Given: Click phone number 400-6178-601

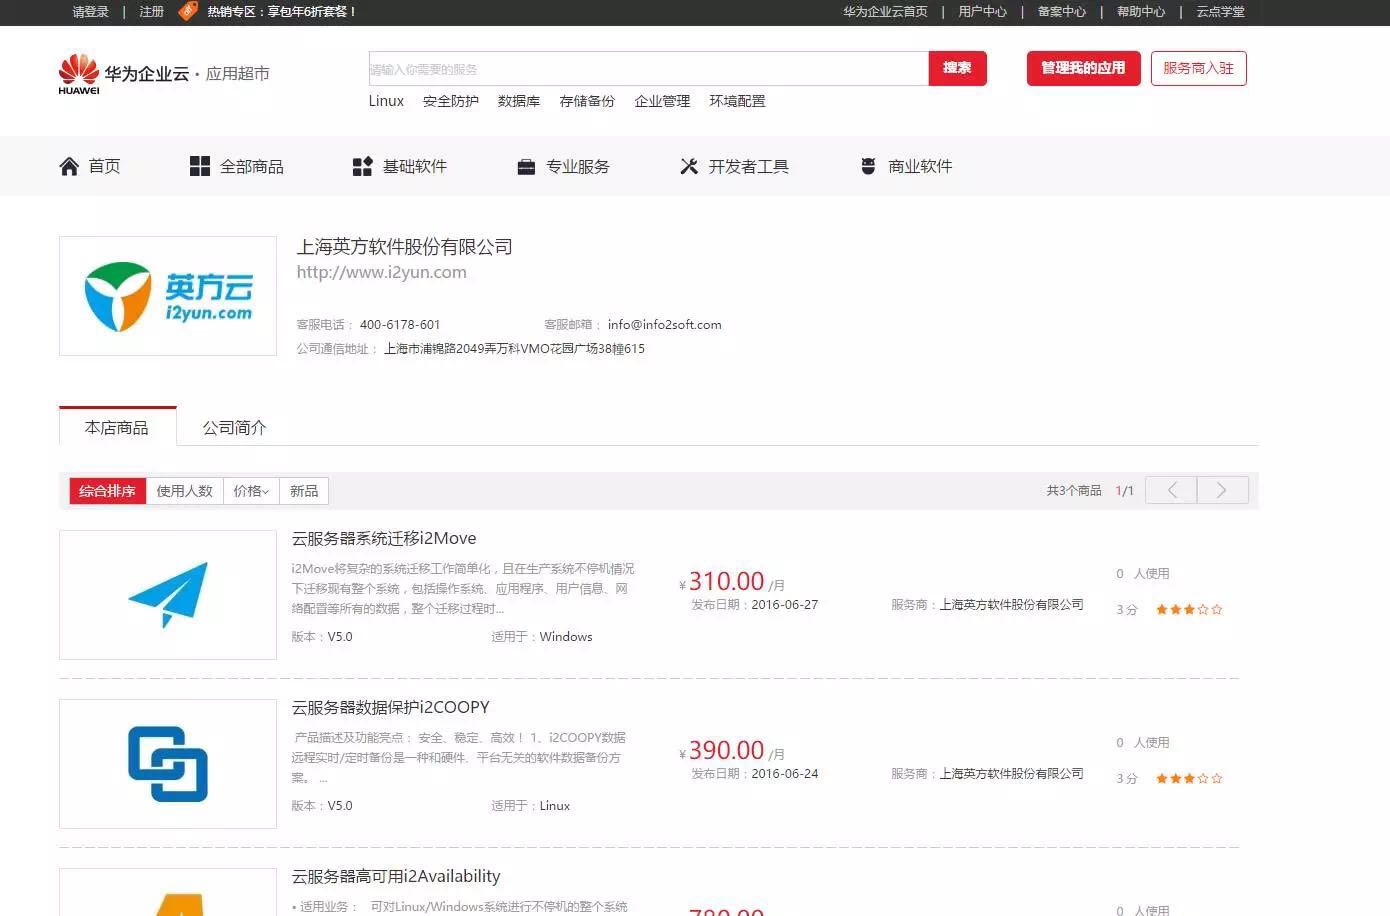Looking at the screenshot, I should coord(400,324).
